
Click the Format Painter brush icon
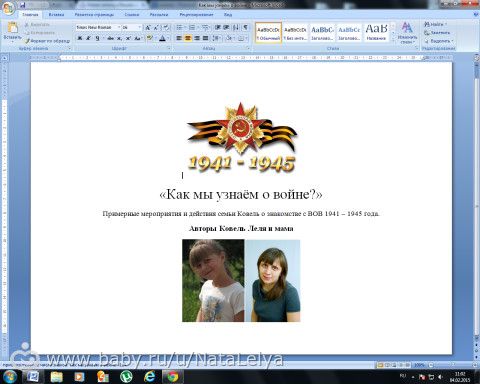click(28, 41)
